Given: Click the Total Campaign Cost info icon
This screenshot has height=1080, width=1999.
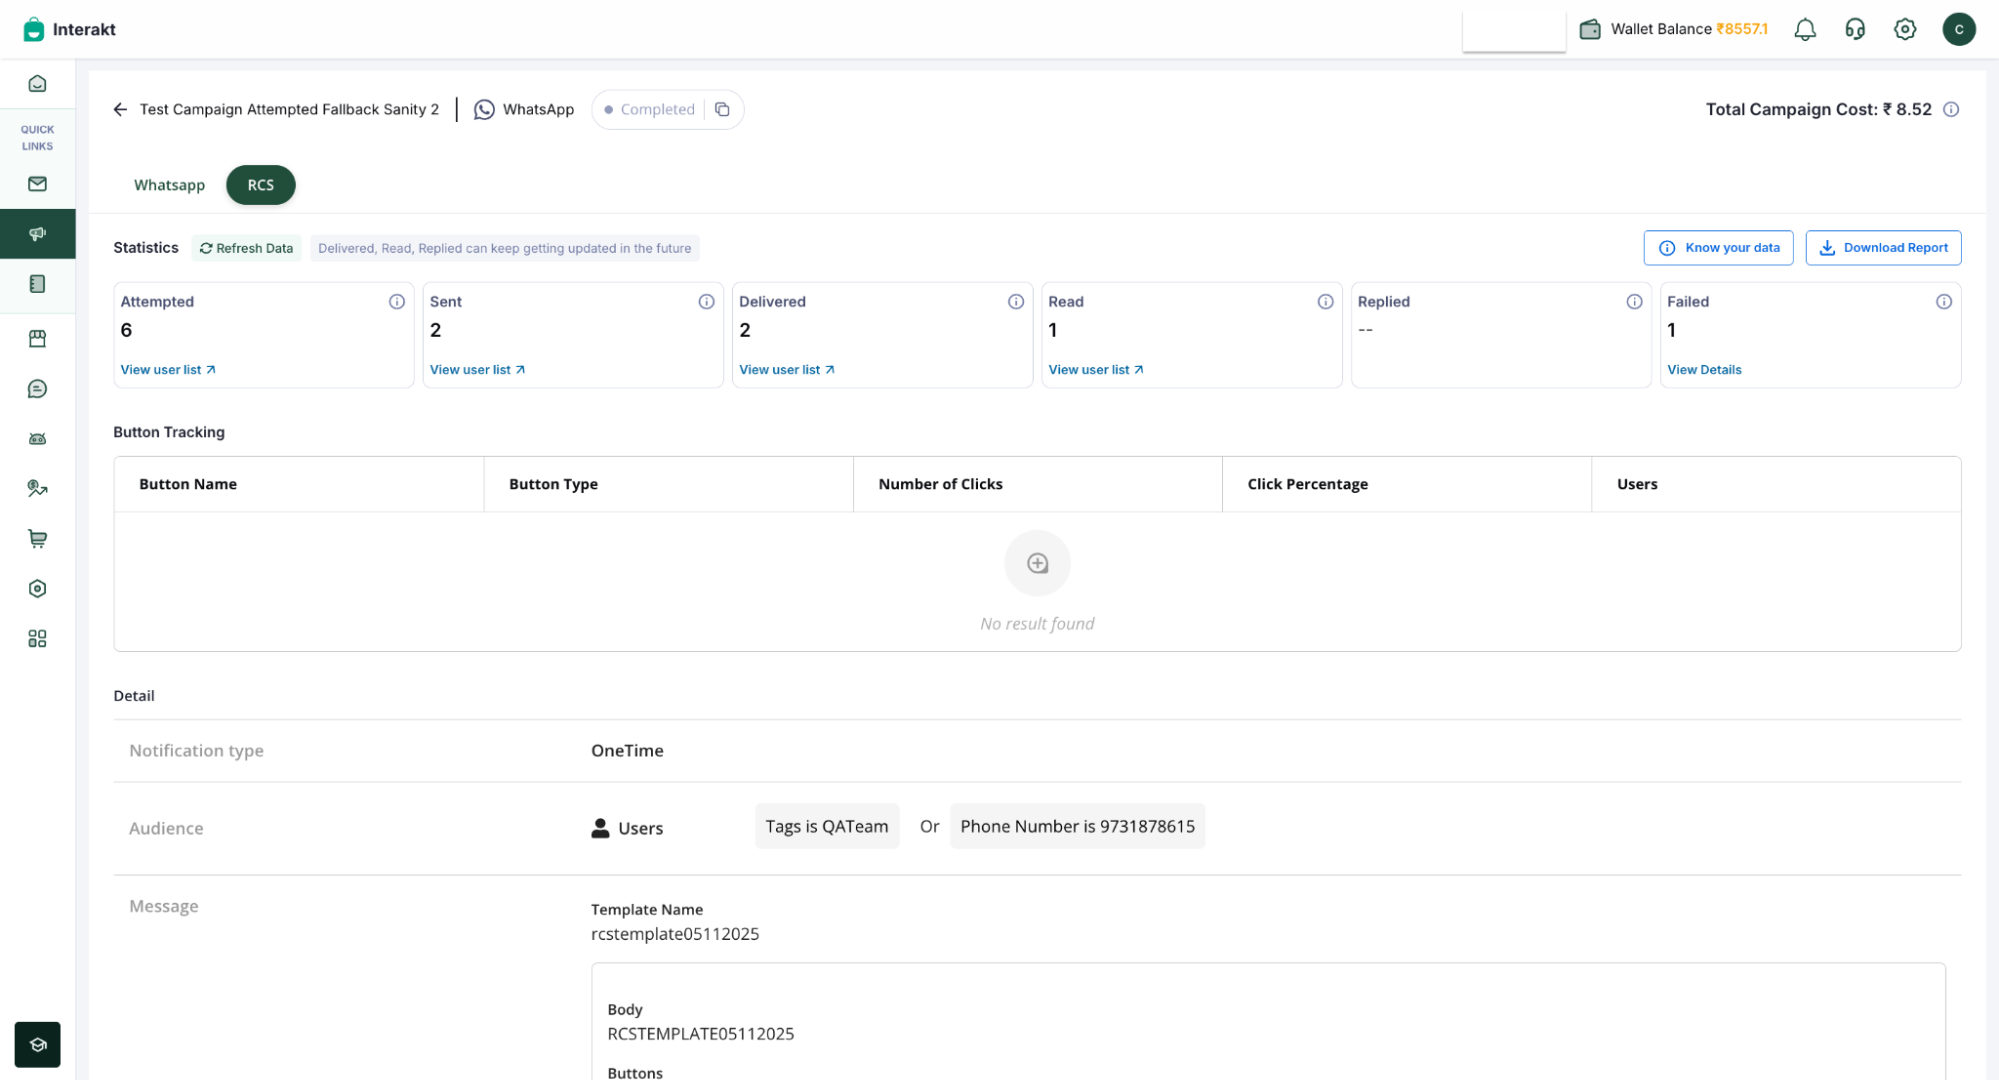Looking at the screenshot, I should (x=1950, y=109).
